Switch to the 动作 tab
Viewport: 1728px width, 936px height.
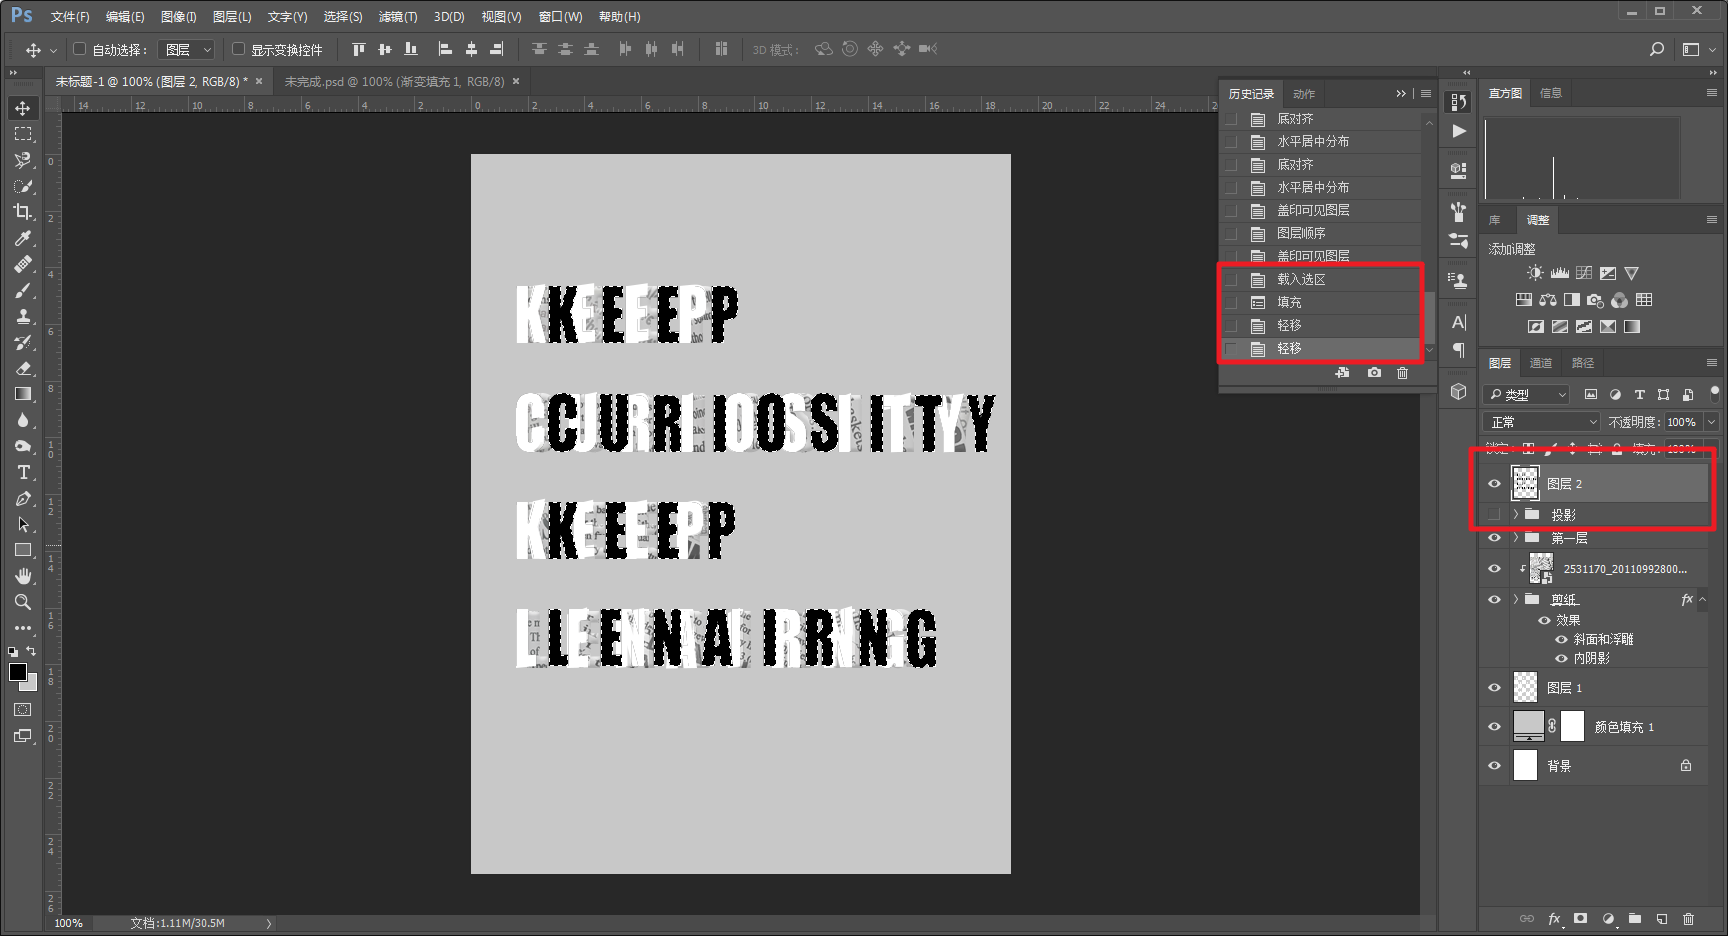[x=1304, y=94]
